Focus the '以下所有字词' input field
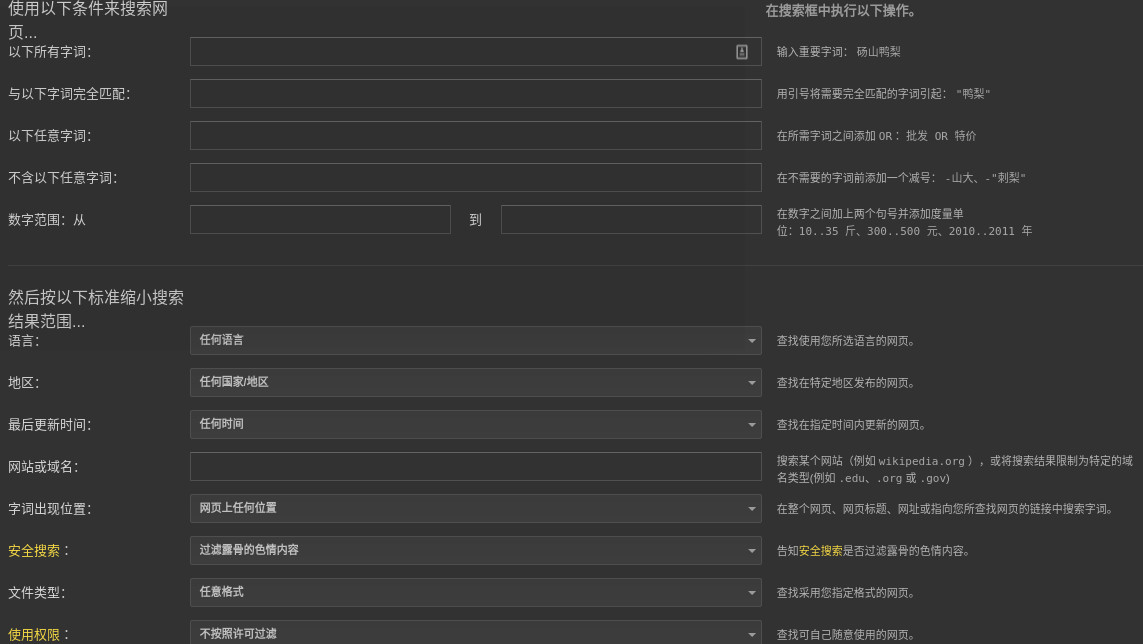This screenshot has height=644, width=1143. click(475, 52)
